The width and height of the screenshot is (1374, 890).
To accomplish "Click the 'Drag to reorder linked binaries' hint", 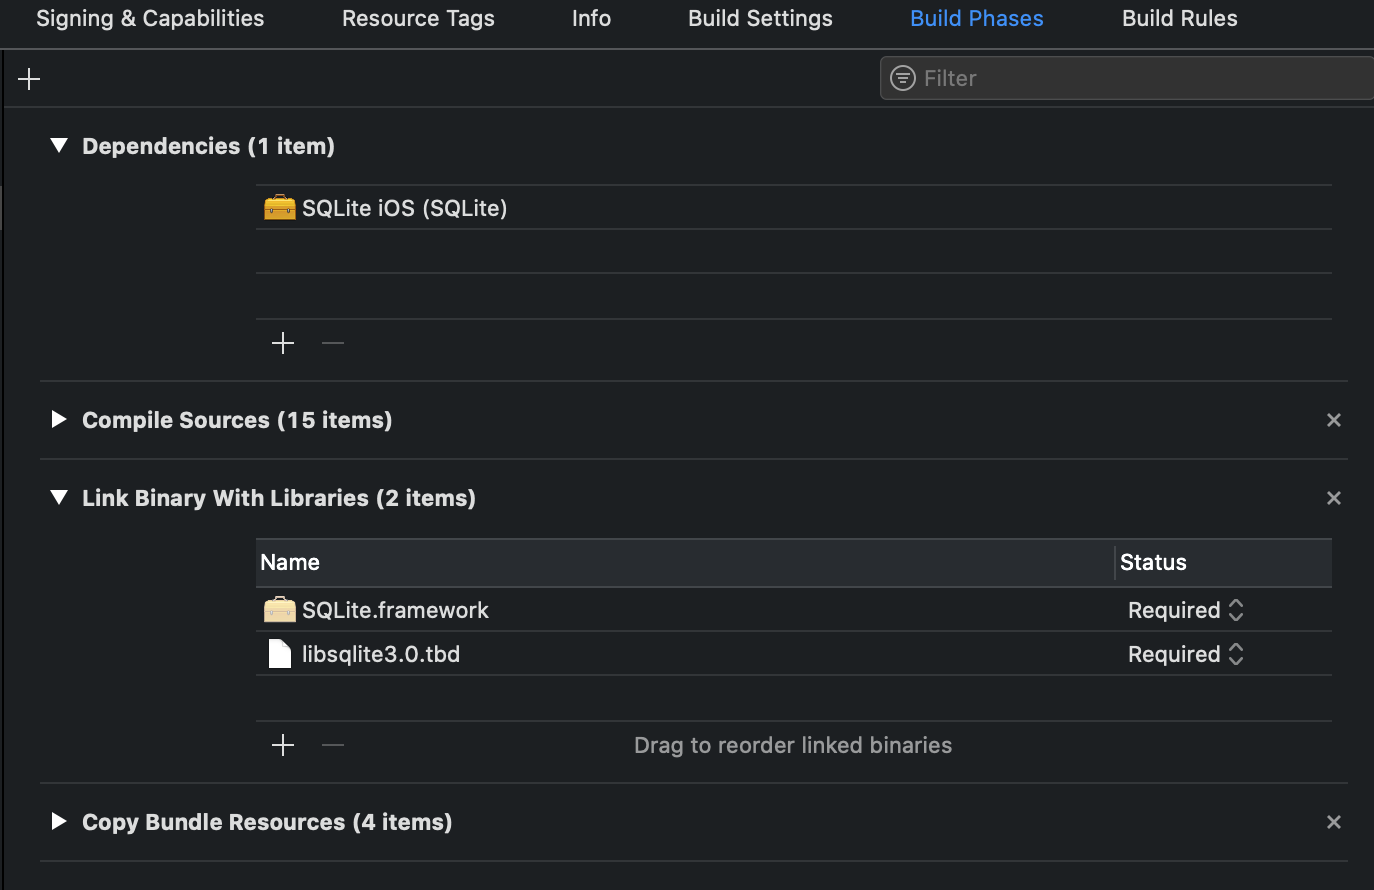I will [x=793, y=745].
